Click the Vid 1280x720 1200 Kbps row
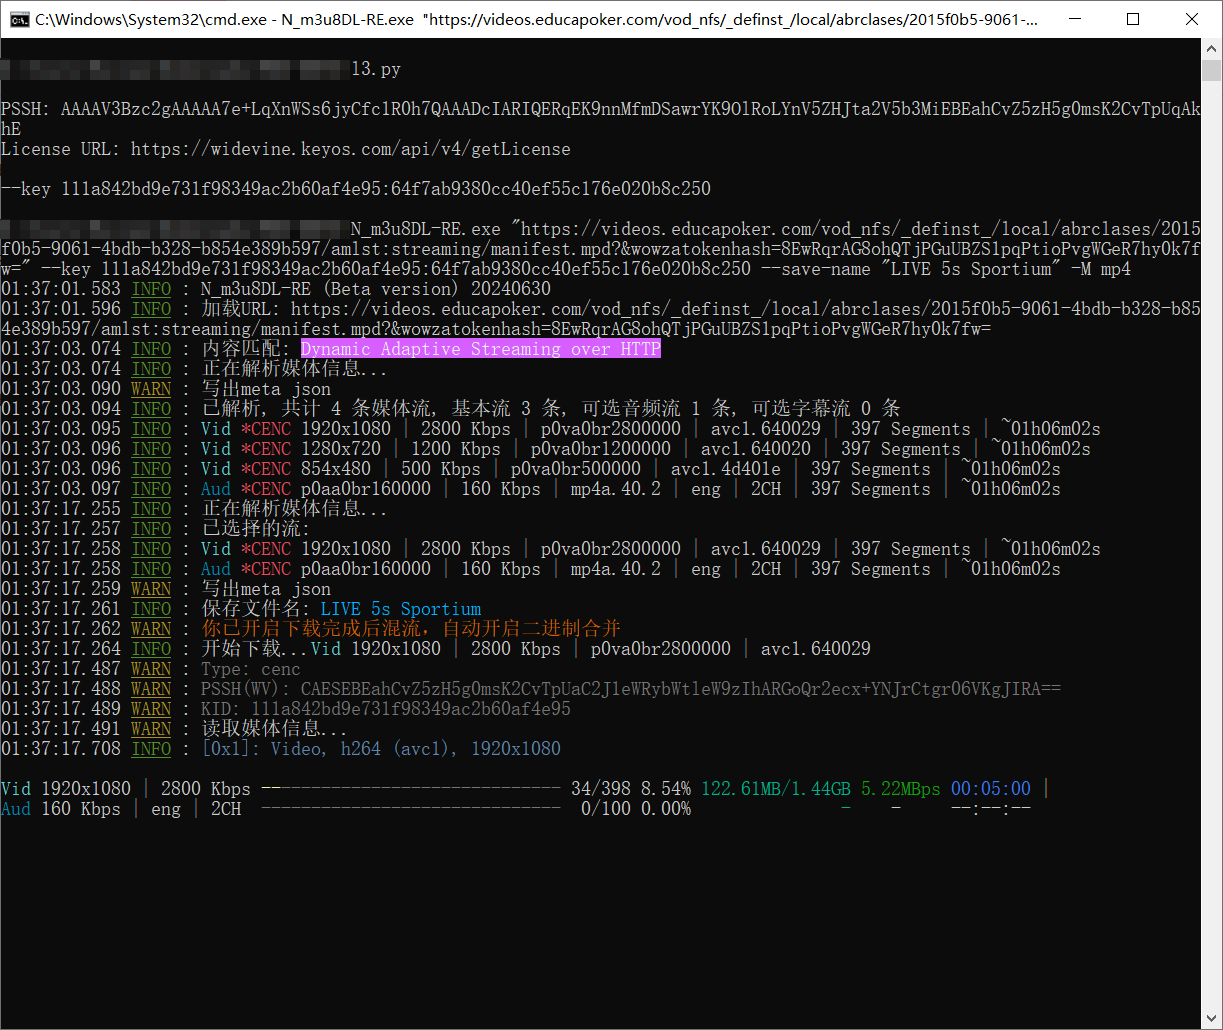Image resolution: width=1223 pixels, height=1030 pixels. tap(545, 449)
